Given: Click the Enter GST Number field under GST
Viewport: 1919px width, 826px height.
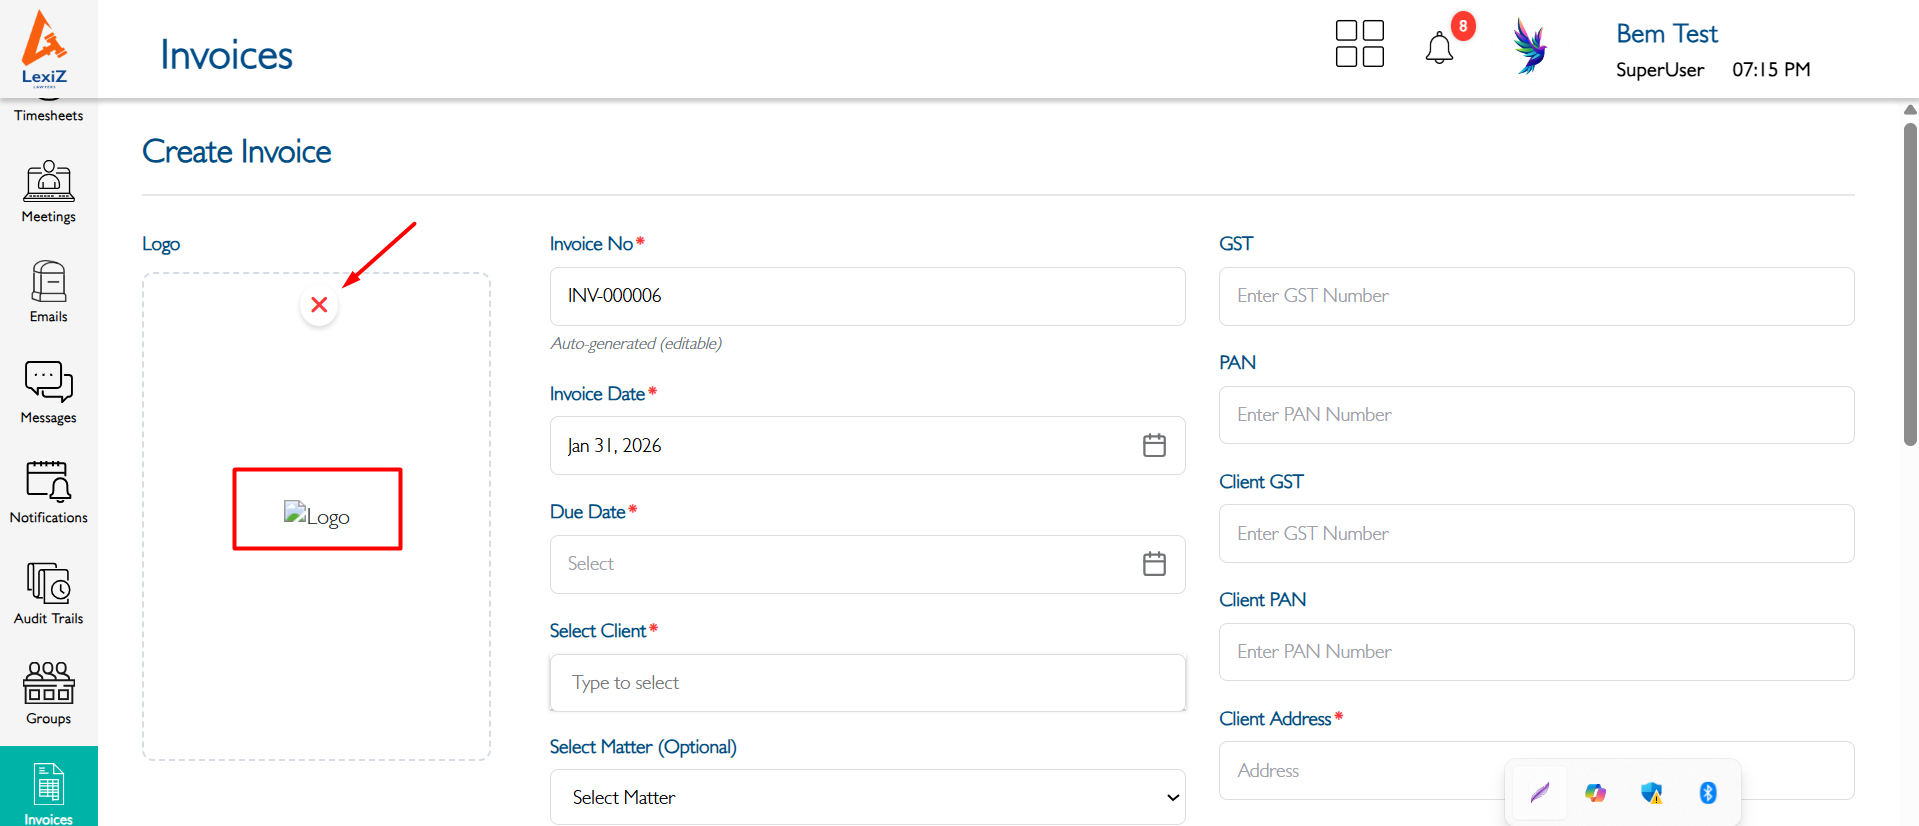Looking at the screenshot, I should click(1536, 296).
